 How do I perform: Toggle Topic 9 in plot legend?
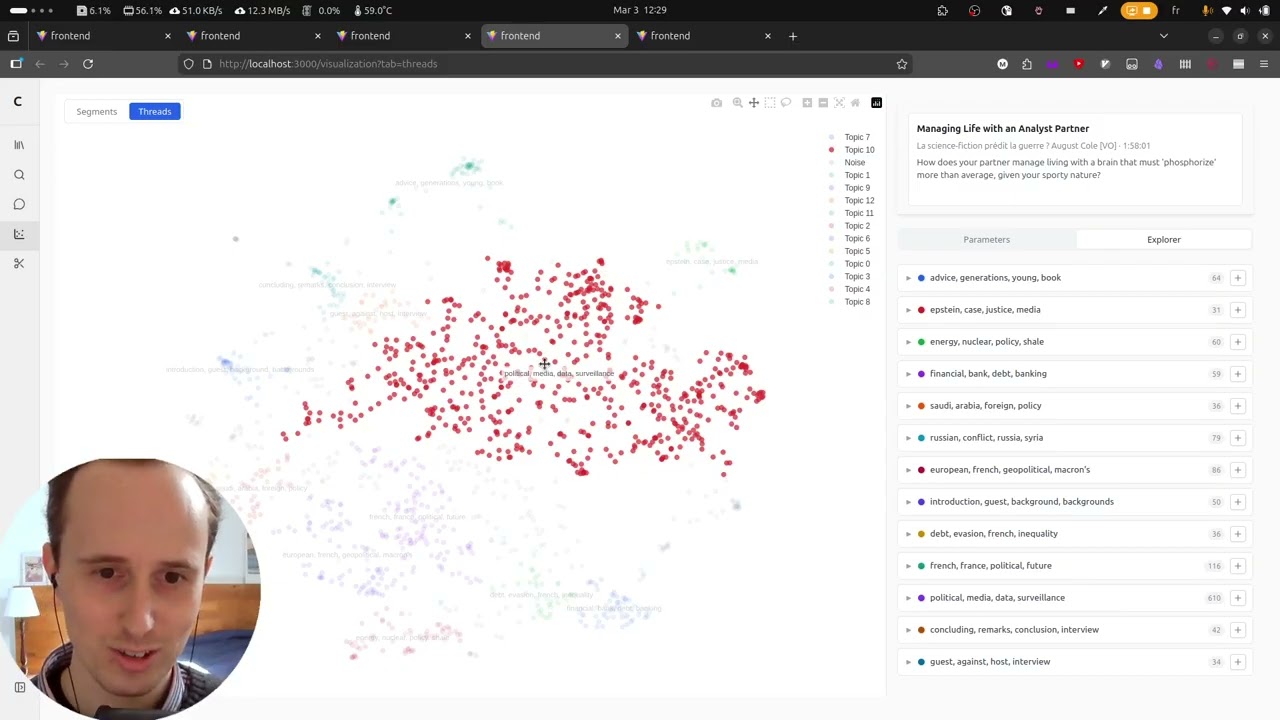[850, 188]
